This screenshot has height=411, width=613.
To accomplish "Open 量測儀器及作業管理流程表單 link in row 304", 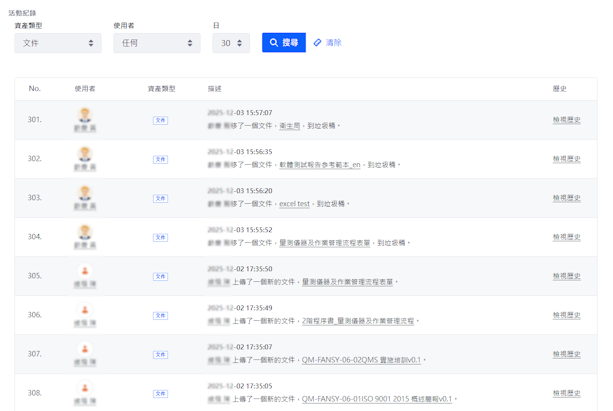I will click(x=324, y=243).
